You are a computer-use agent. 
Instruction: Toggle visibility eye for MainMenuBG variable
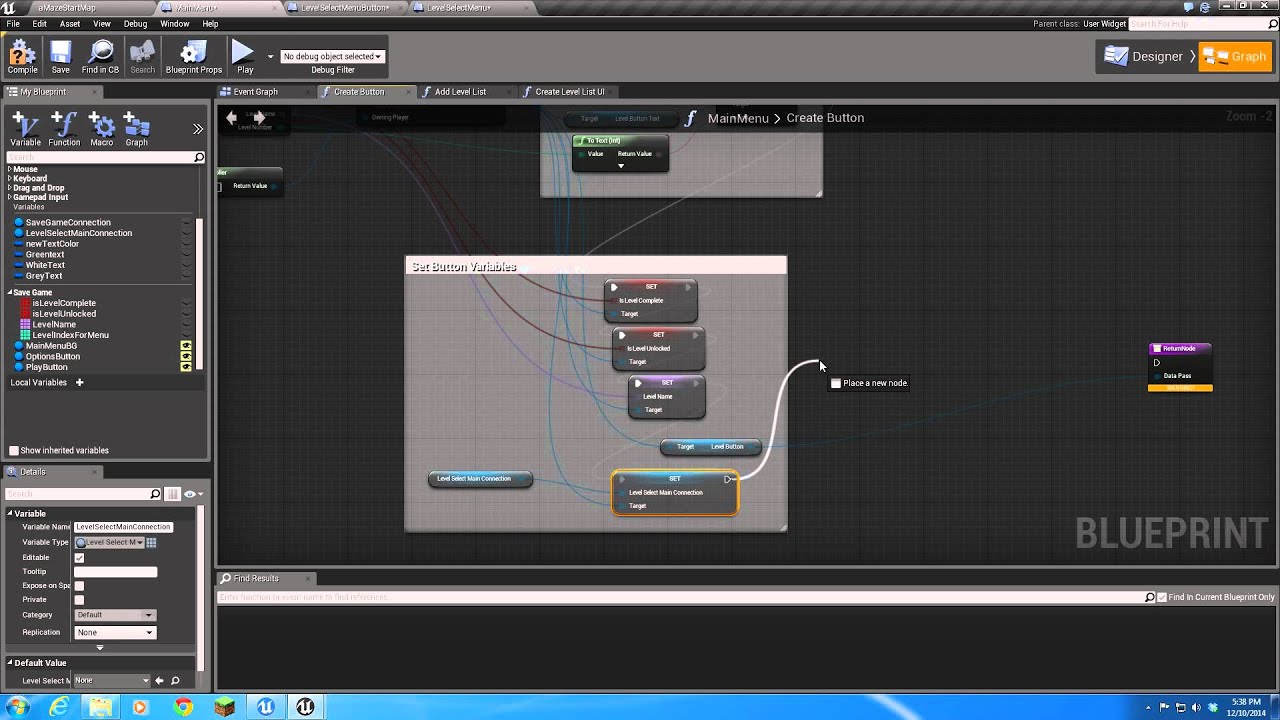(x=186, y=346)
